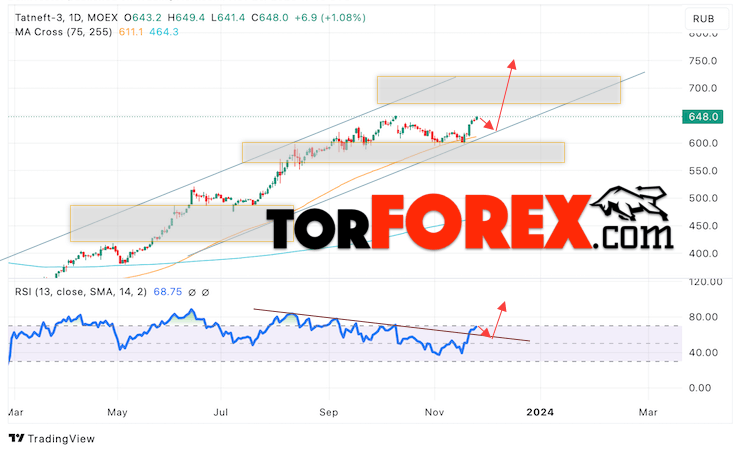
Task: Click the 40.00 RSI axis label
Action: [703, 352]
